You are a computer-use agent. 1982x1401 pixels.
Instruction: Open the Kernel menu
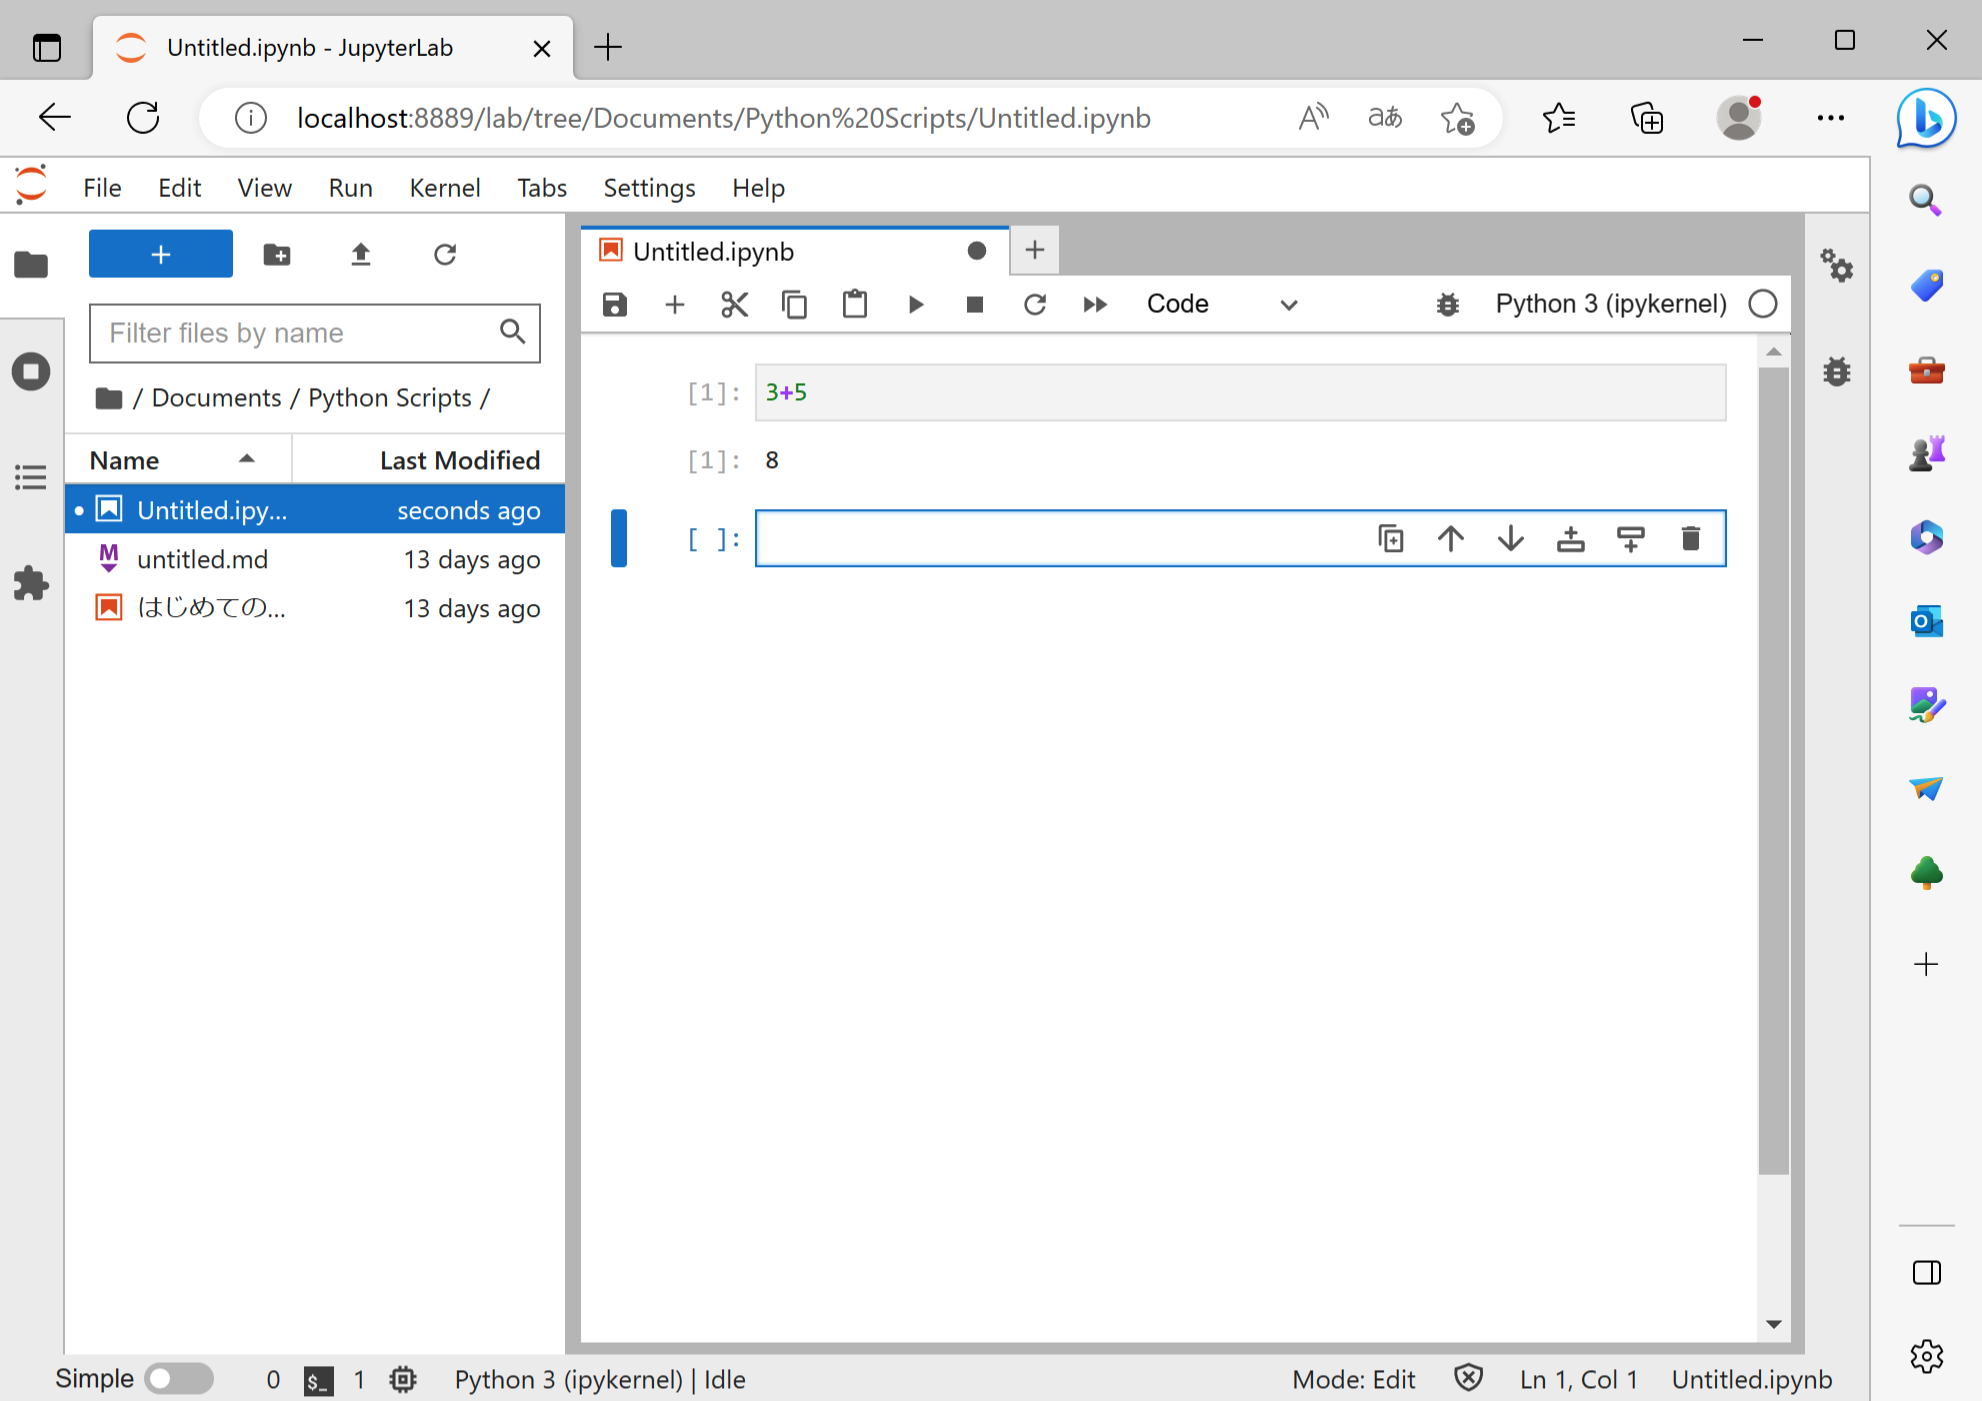point(444,188)
